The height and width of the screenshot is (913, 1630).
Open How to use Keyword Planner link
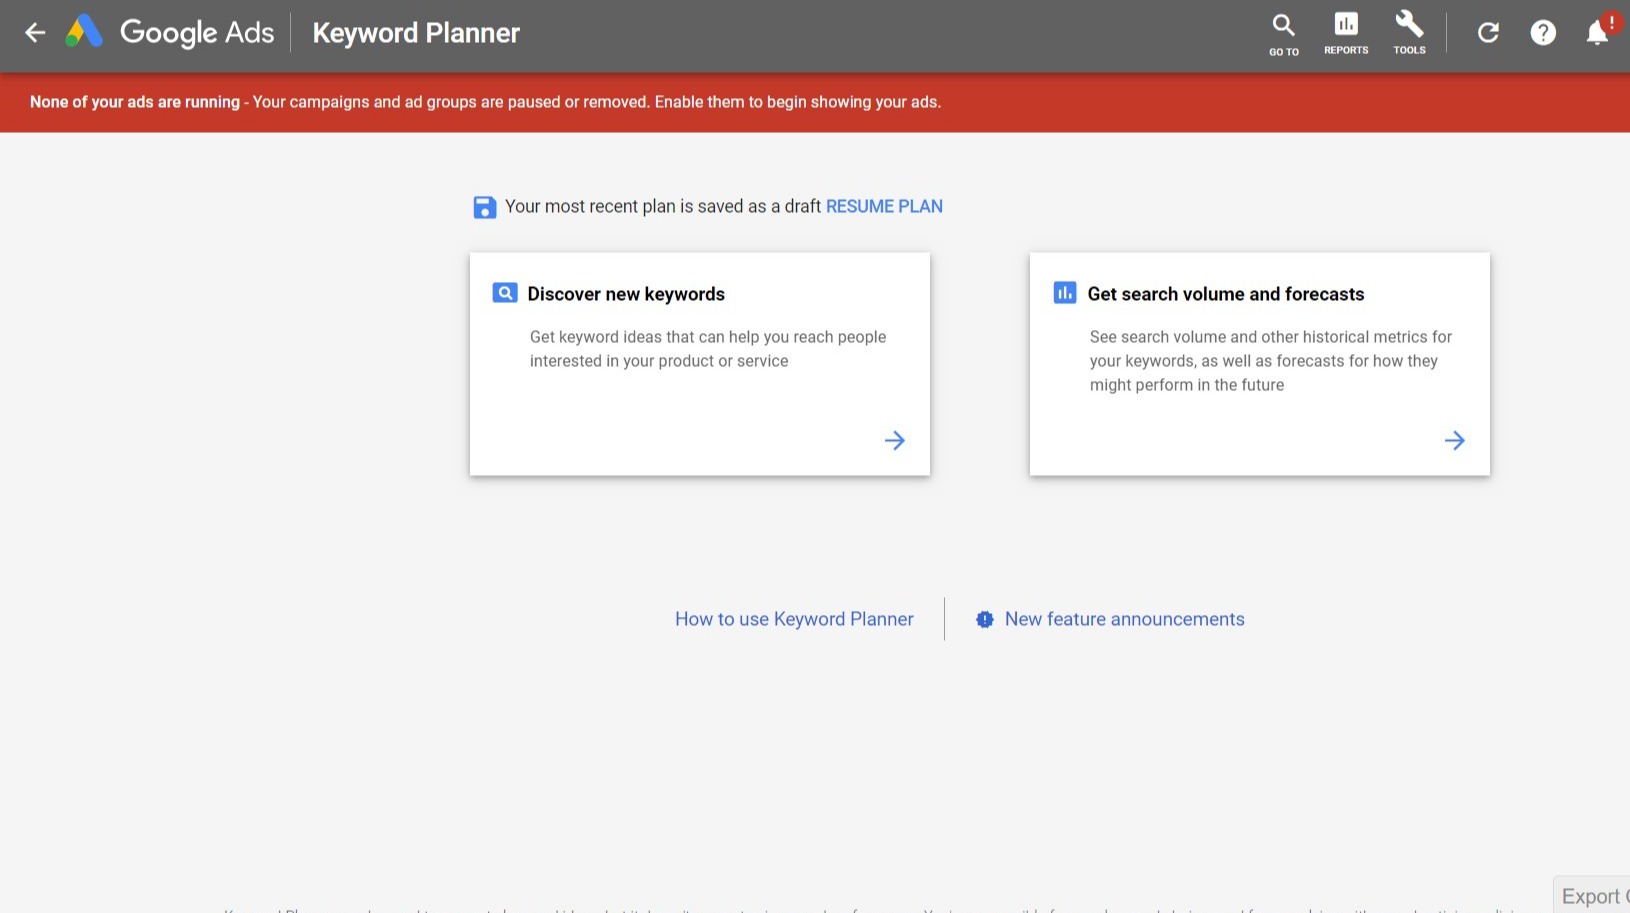(794, 619)
